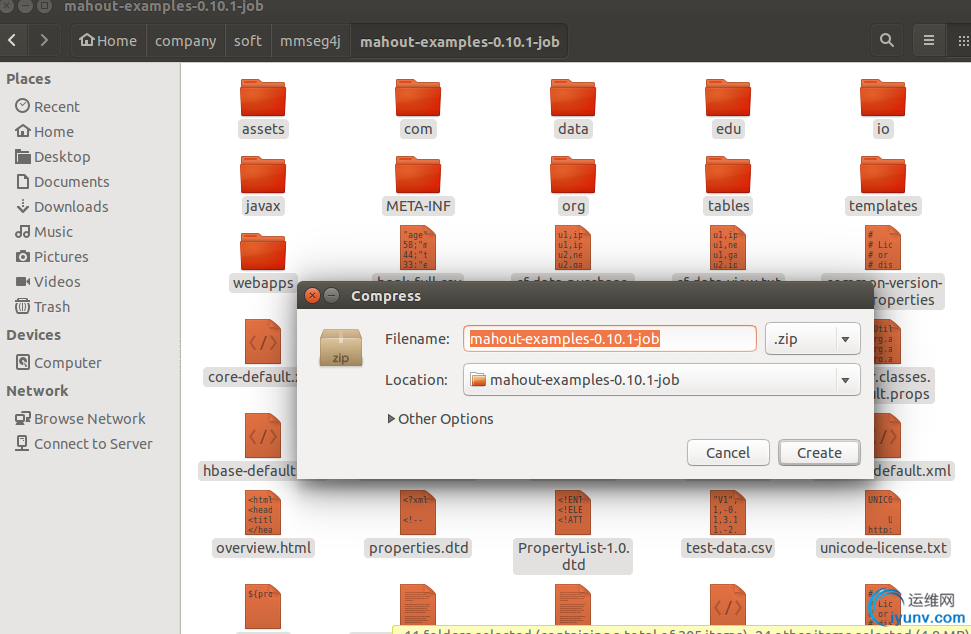Click the 'properties.dtd' file name
971x634 pixels.
[x=419, y=548]
